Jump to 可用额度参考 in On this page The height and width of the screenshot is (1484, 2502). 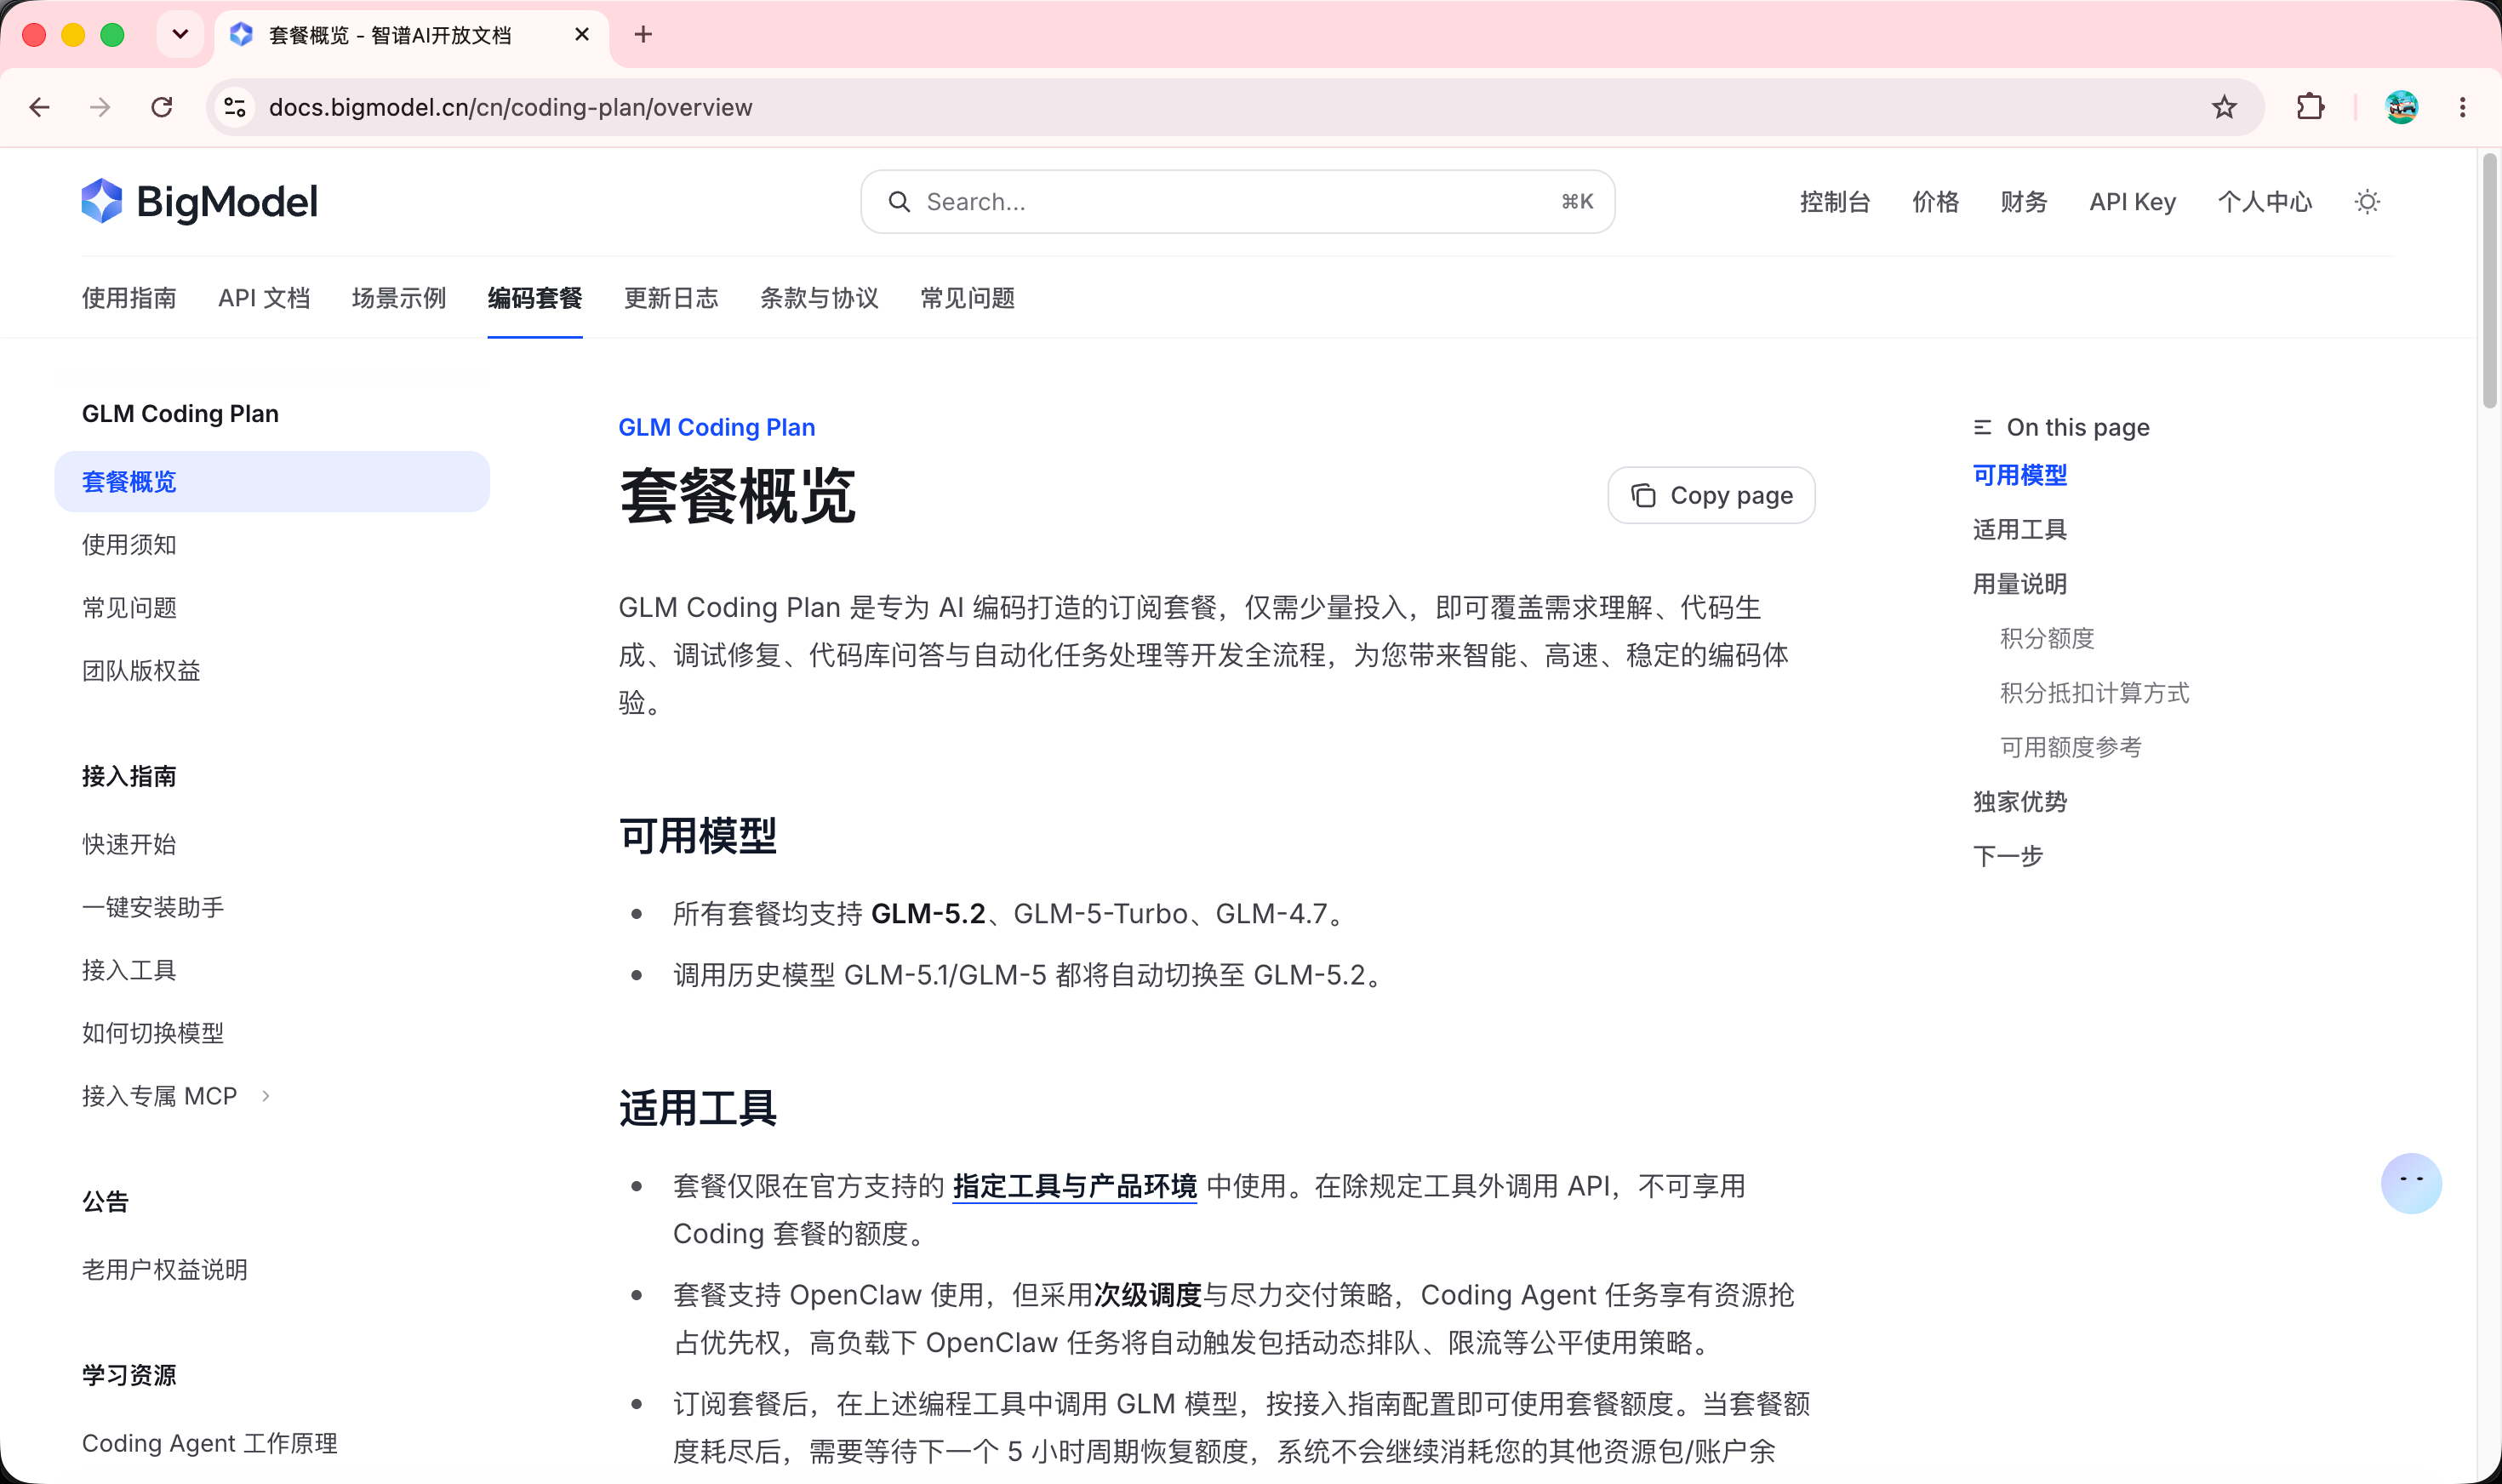(2070, 747)
